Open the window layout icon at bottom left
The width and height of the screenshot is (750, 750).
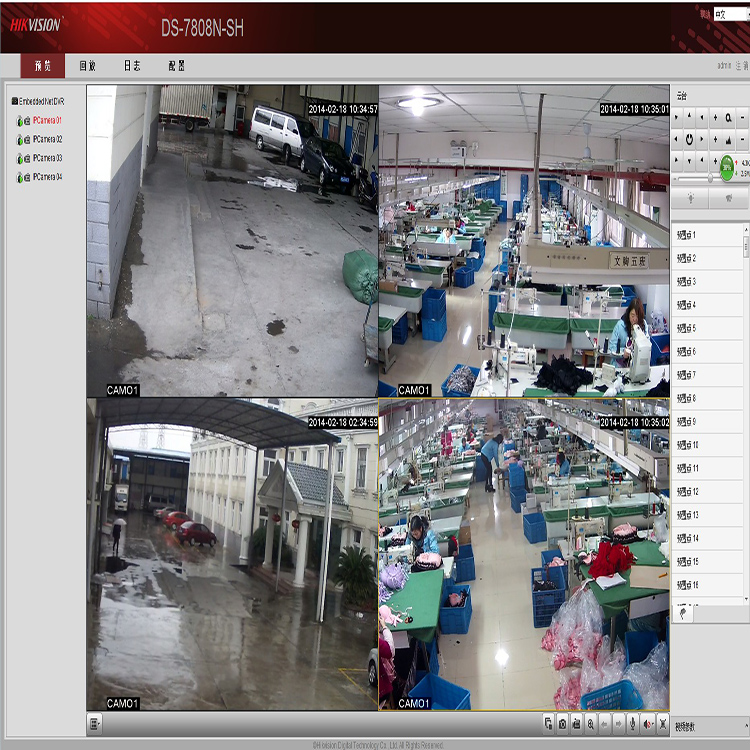pyautogui.click(x=95, y=724)
